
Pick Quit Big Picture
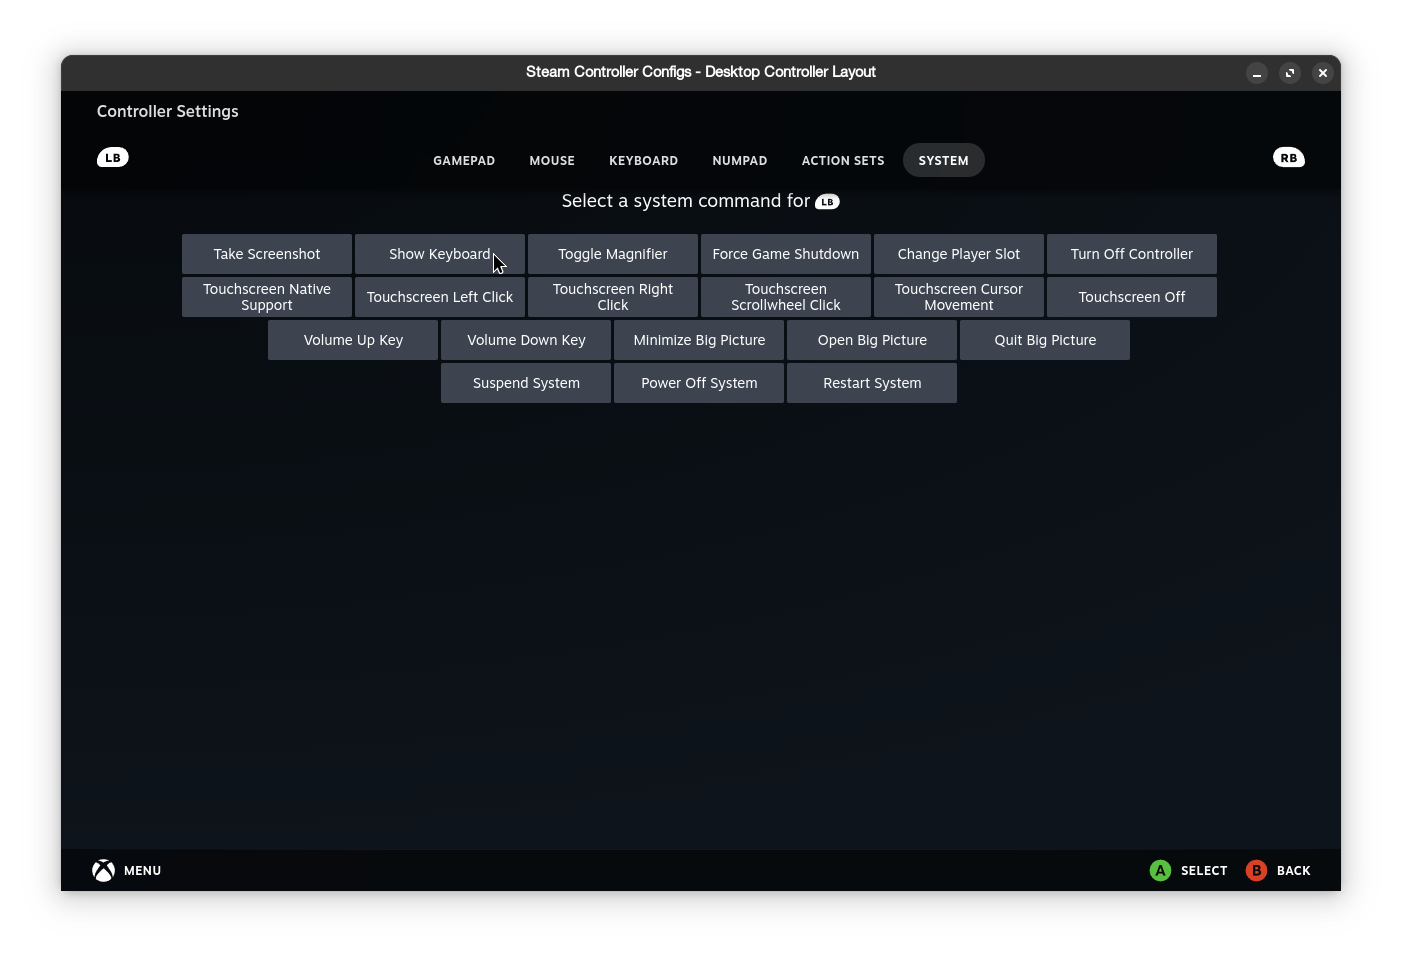pyautogui.click(x=1045, y=340)
